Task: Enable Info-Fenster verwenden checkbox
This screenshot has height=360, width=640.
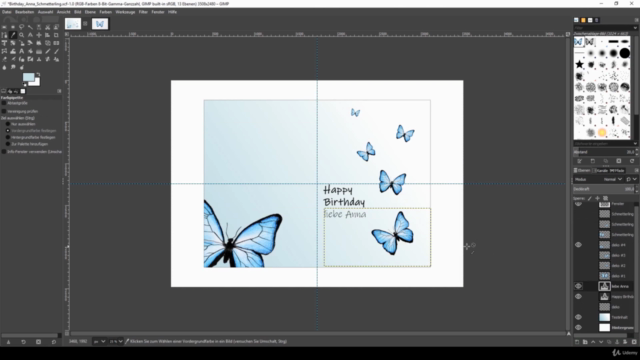Action: tap(4, 151)
